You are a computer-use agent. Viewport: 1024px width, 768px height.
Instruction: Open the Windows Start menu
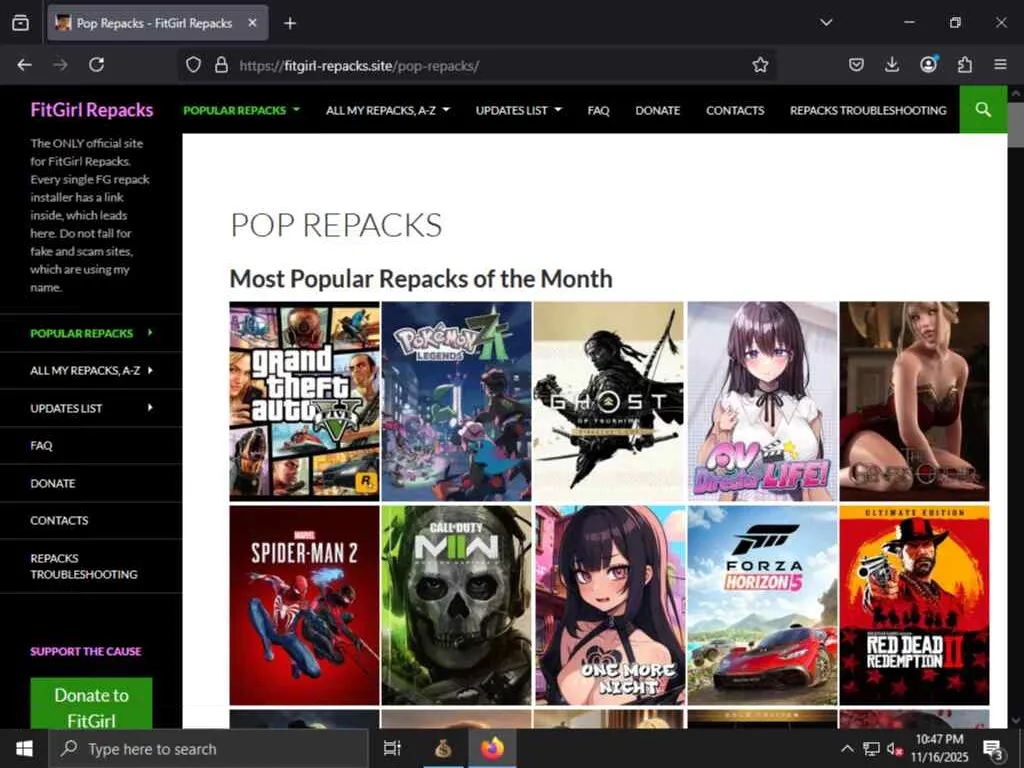point(24,748)
